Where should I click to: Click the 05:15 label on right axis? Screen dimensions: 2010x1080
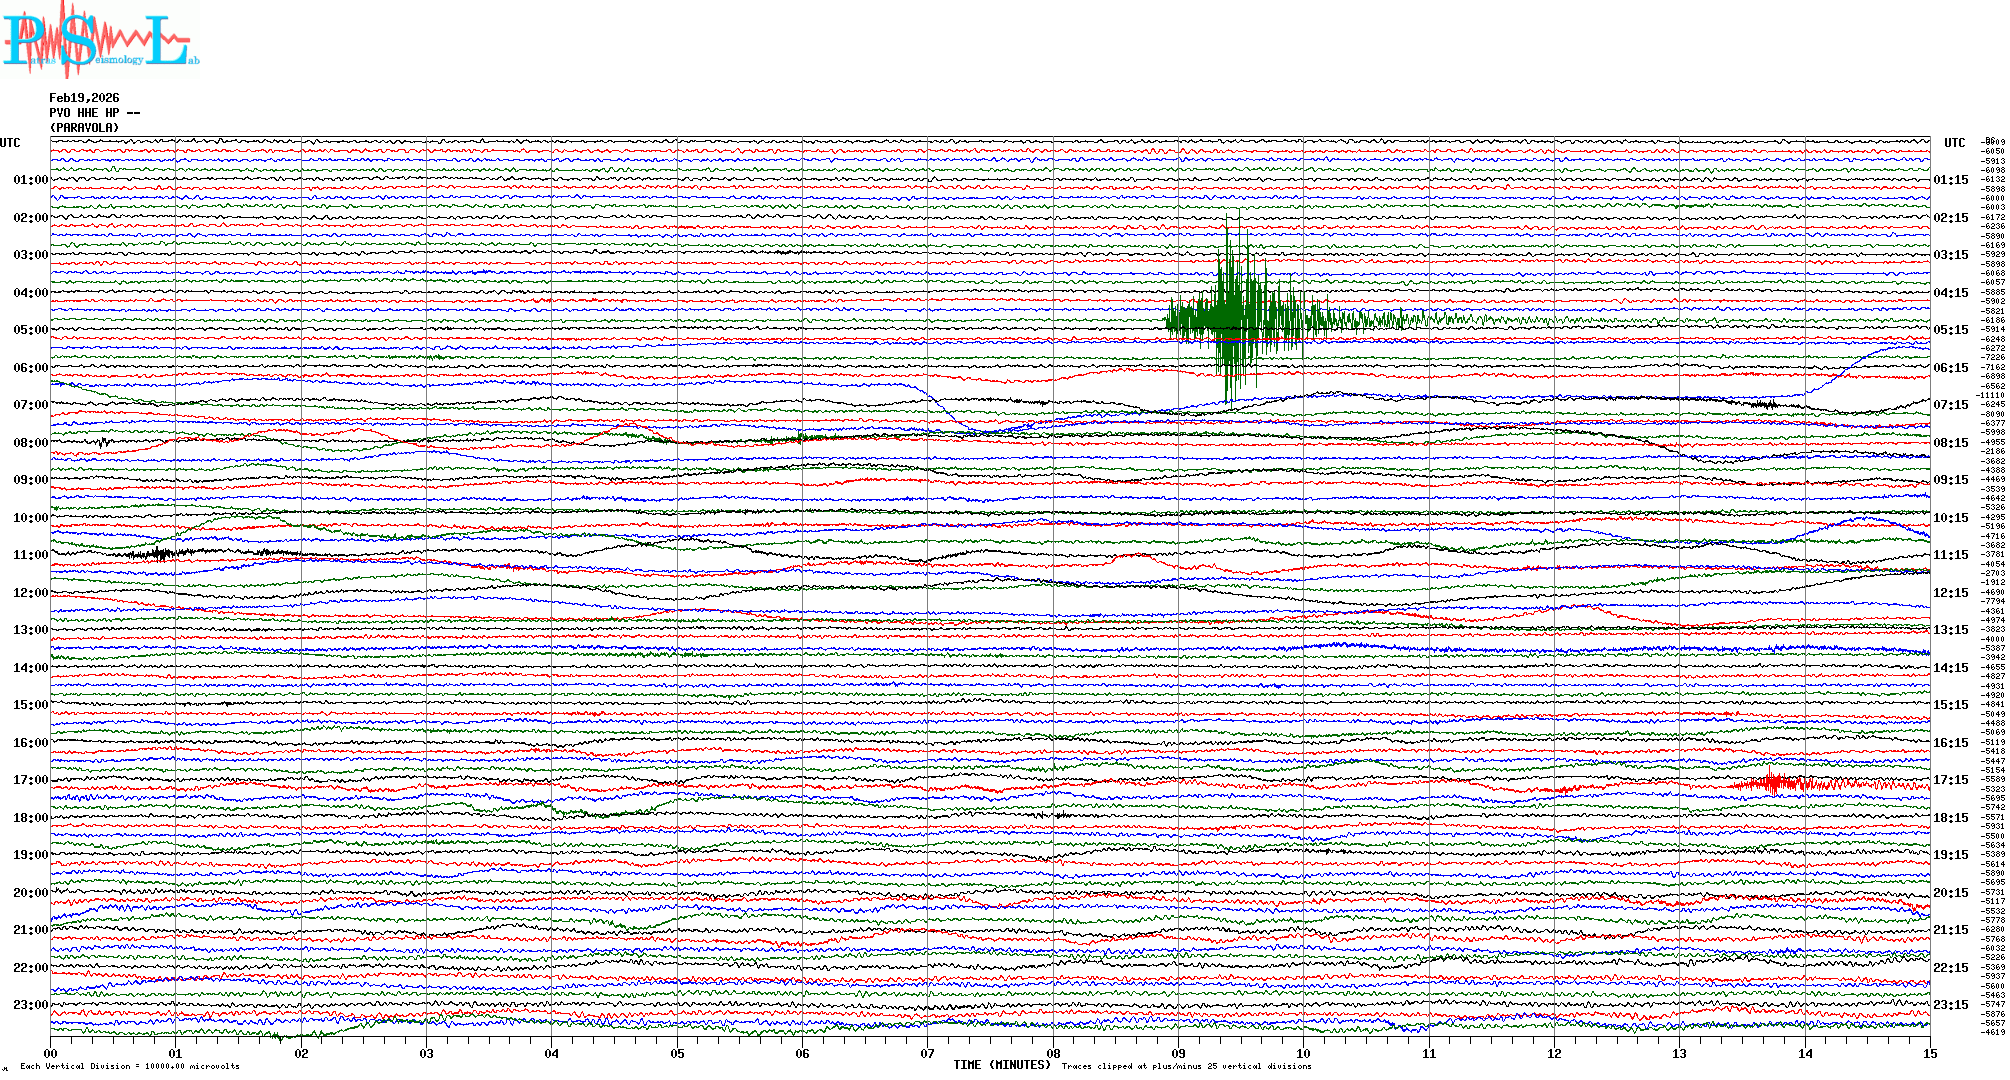[1950, 330]
